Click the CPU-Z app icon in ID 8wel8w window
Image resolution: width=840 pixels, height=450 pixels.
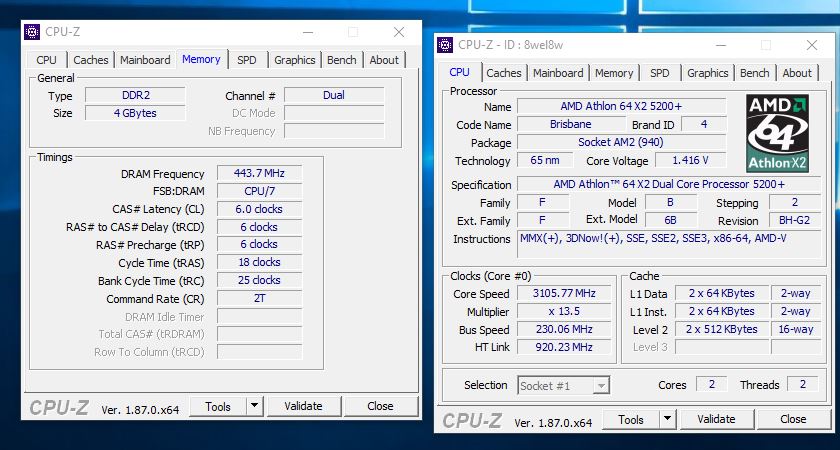coord(445,45)
